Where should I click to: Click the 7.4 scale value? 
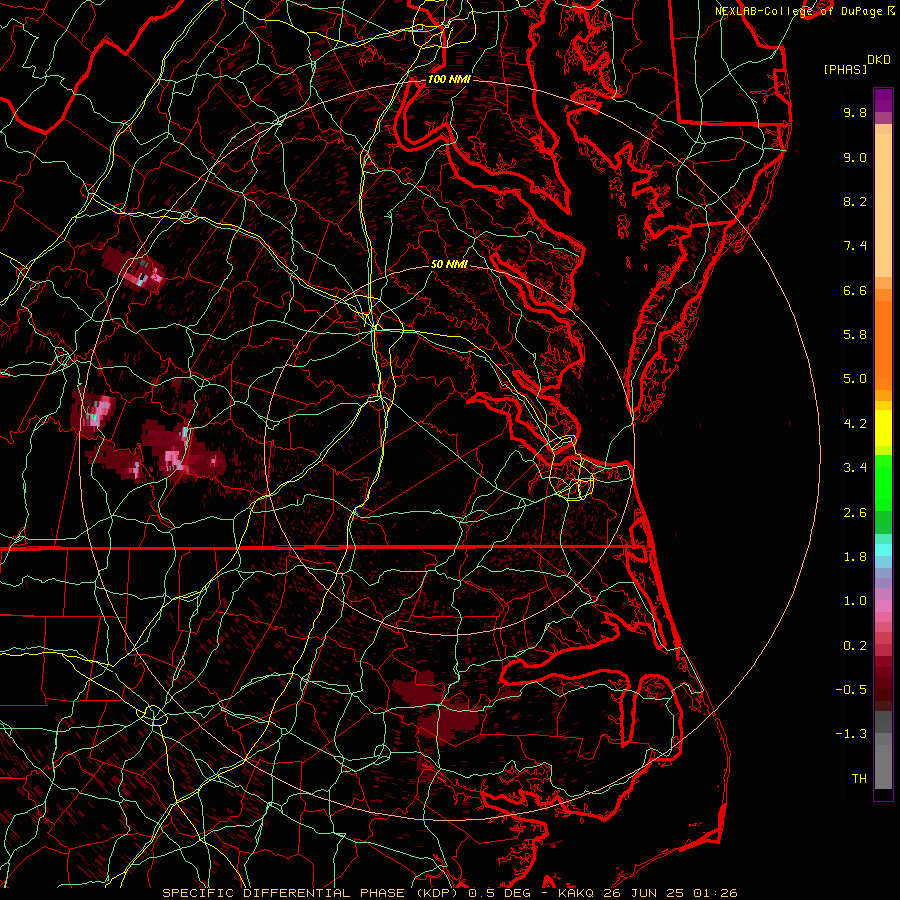[855, 246]
